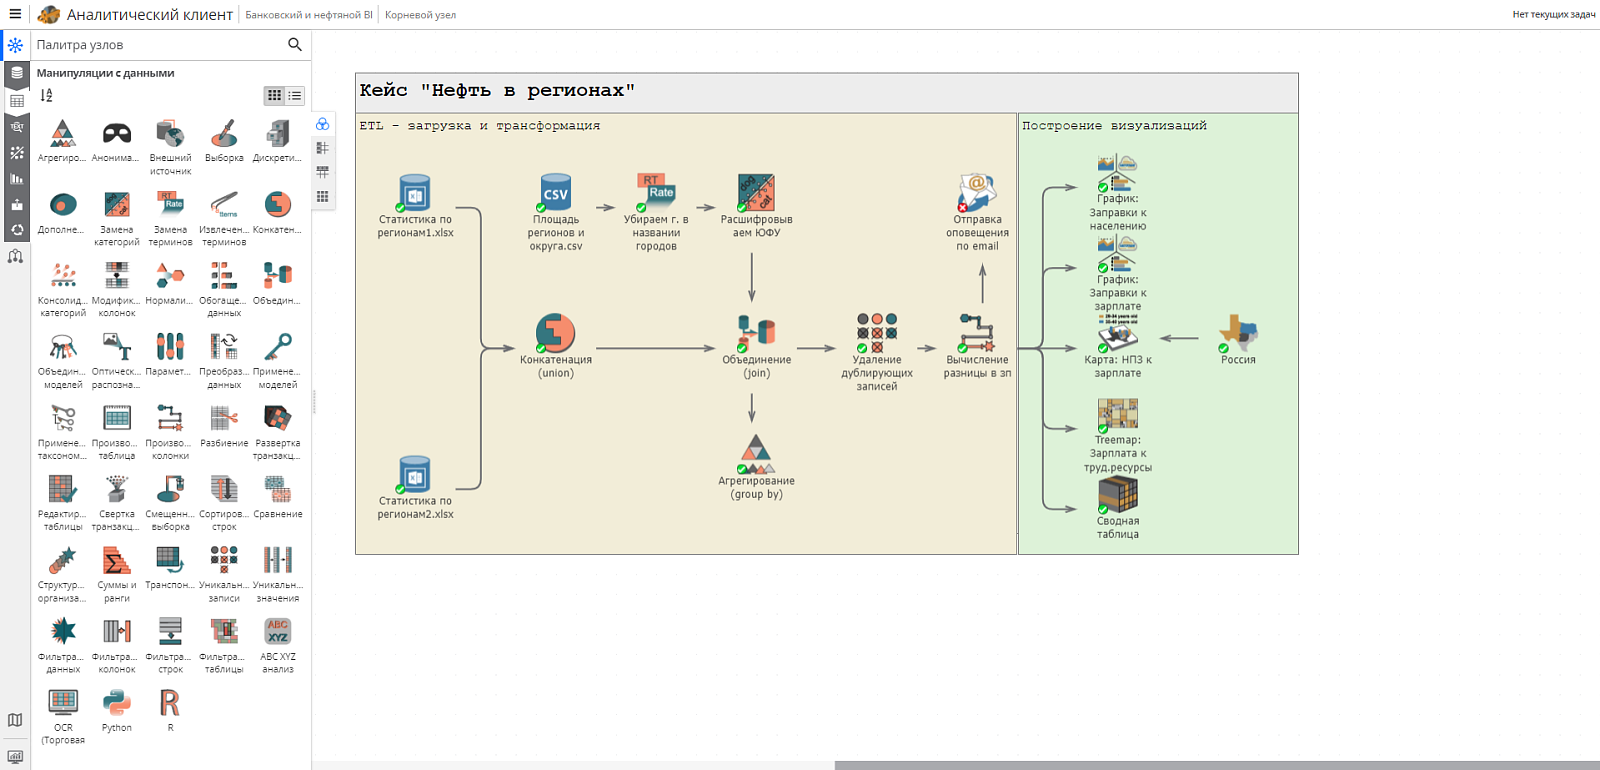Select the Редактирование таблицы node
The image size is (1600, 770).
click(63, 489)
